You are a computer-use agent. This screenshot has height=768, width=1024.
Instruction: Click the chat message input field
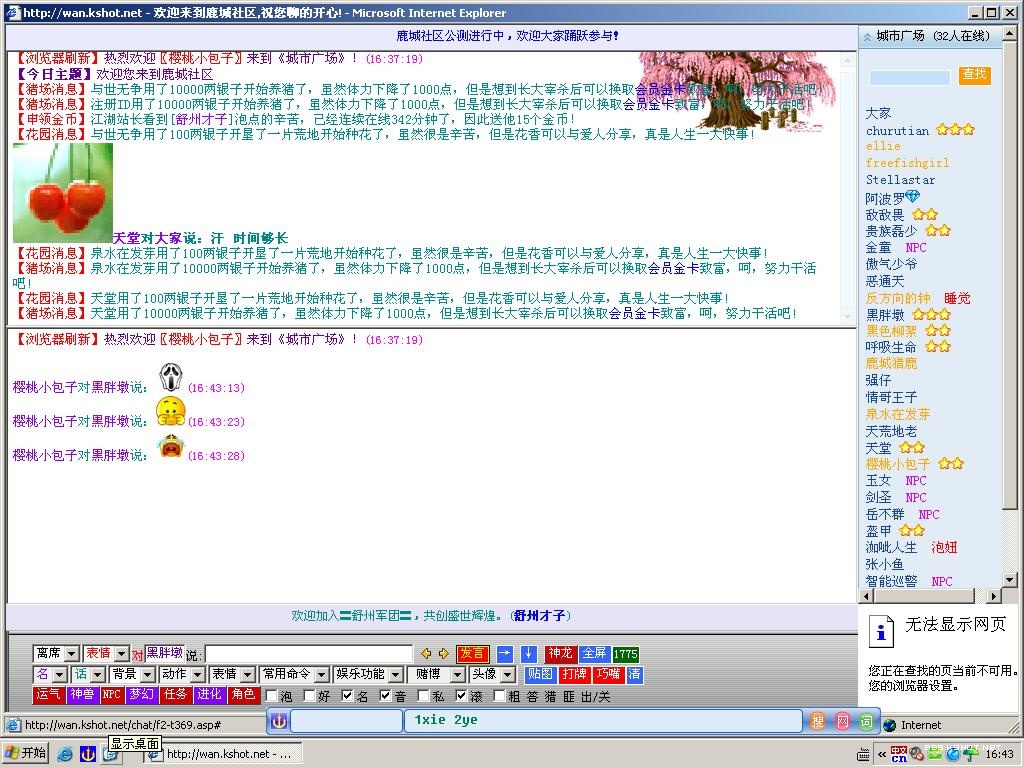pyautogui.click(x=308, y=654)
